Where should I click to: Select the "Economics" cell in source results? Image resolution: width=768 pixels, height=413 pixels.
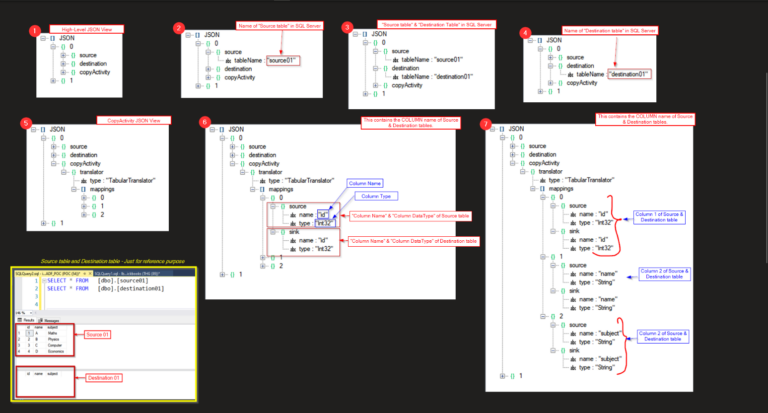coord(55,351)
